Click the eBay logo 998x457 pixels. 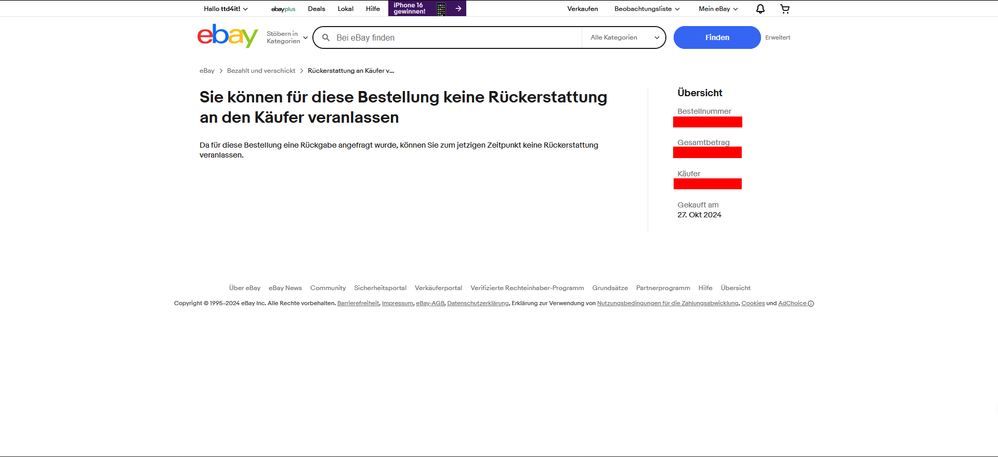[227, 37]
